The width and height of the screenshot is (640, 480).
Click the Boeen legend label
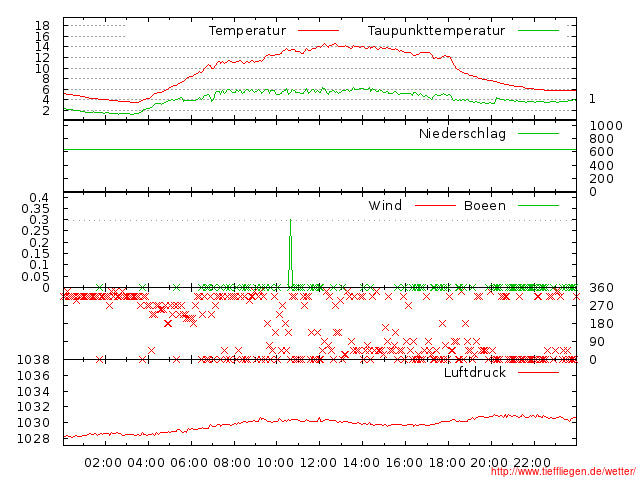(485, 206)
